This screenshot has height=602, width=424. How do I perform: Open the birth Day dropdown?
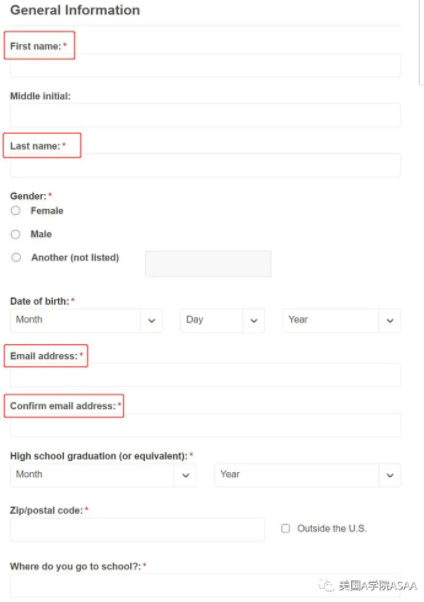pos(222,320)
